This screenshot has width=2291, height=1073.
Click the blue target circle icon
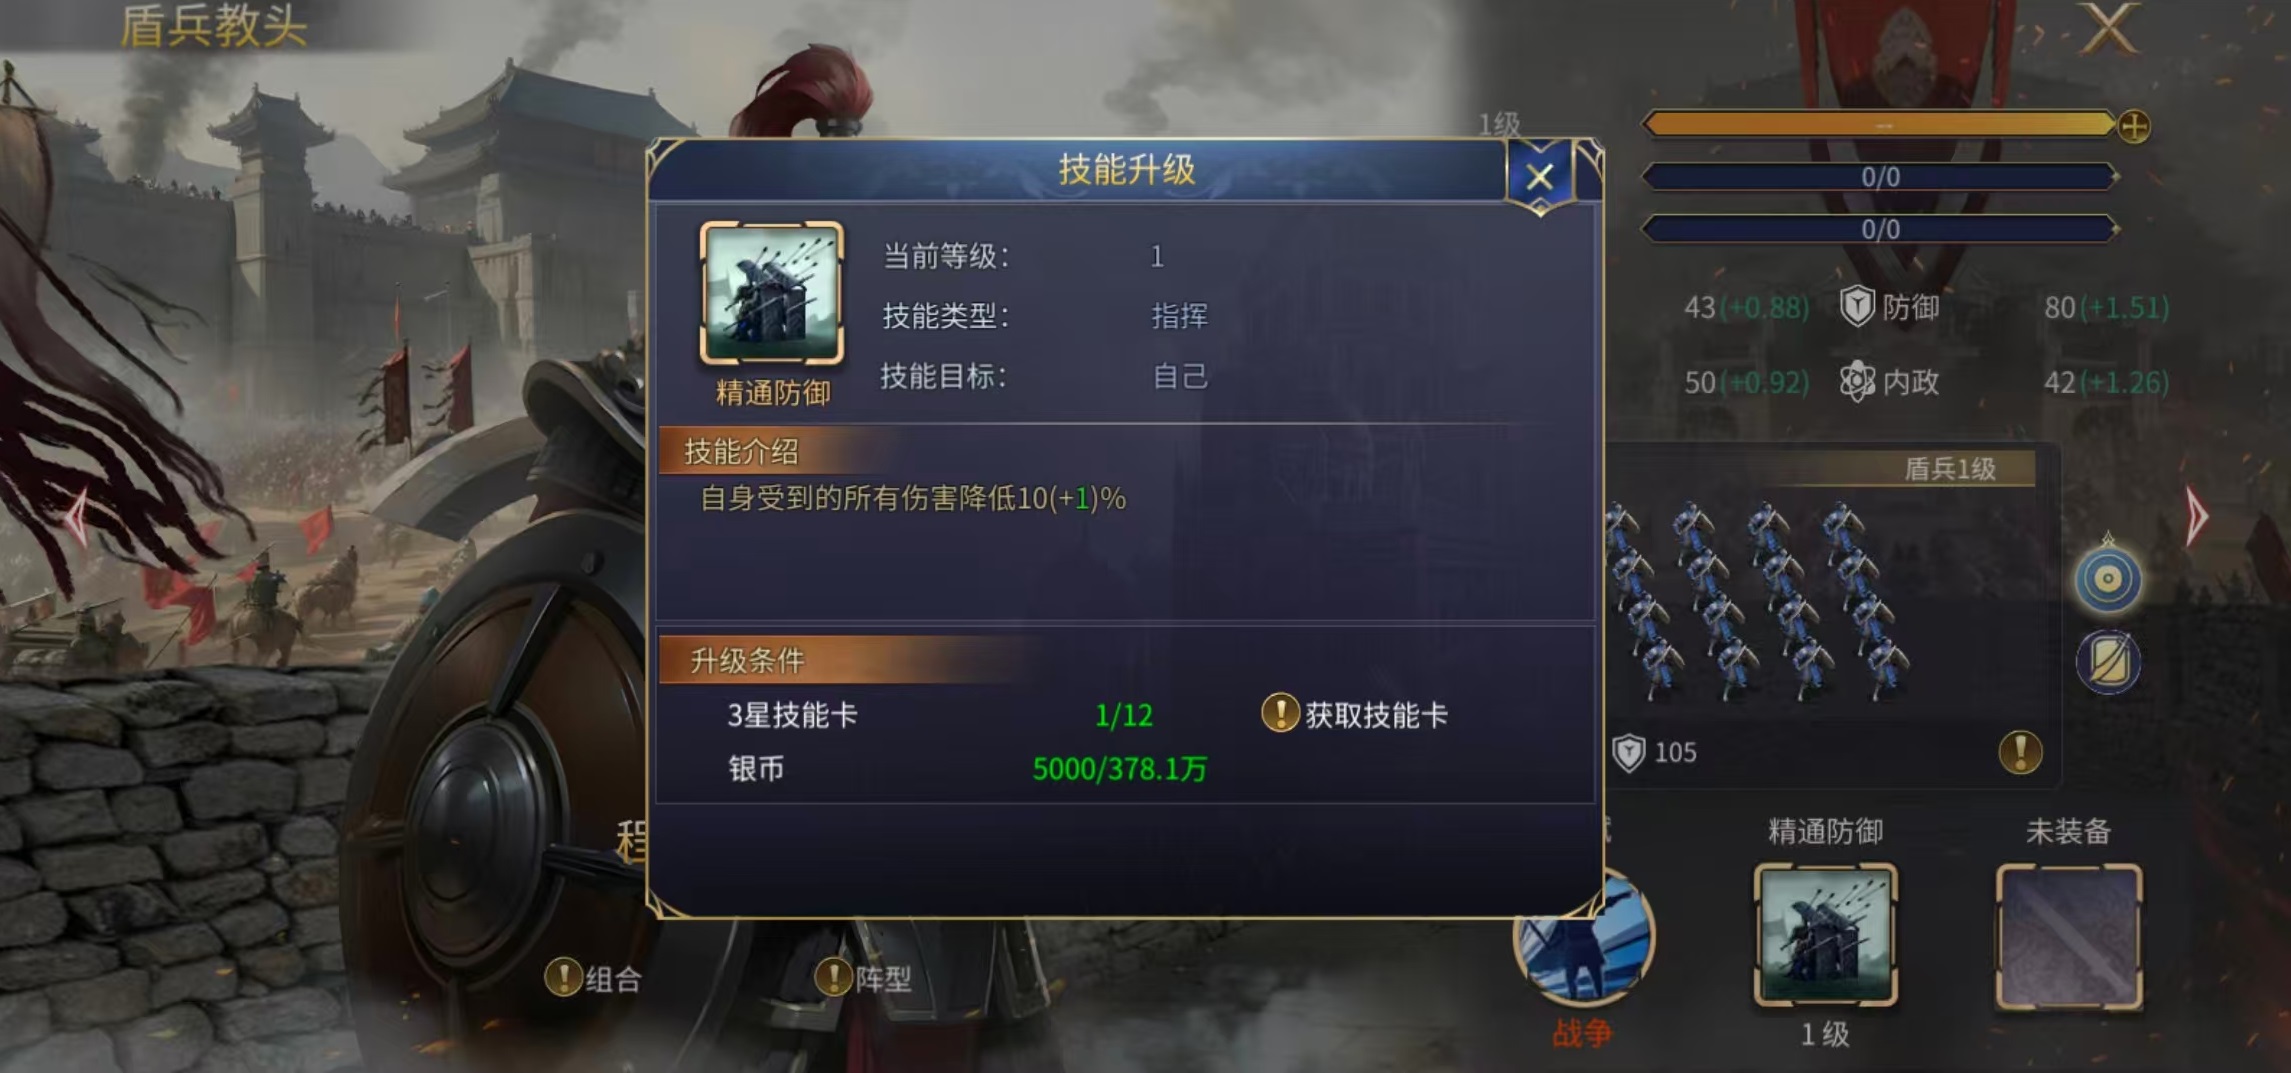[x=2108, y=578]
